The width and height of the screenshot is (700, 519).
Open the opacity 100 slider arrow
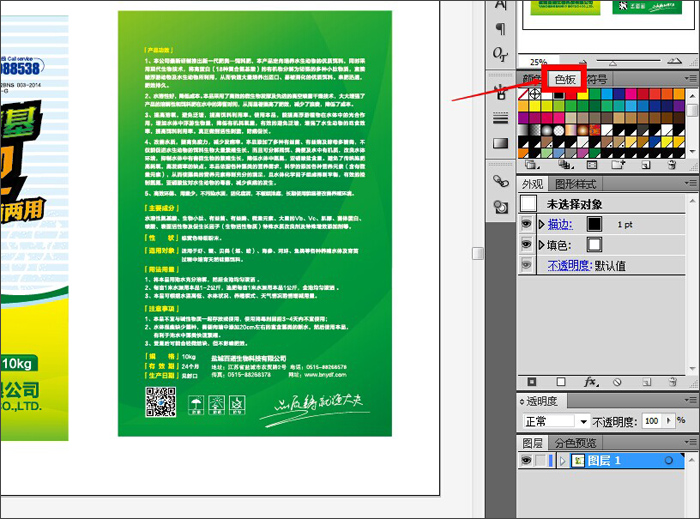click(x=668, y=420)
